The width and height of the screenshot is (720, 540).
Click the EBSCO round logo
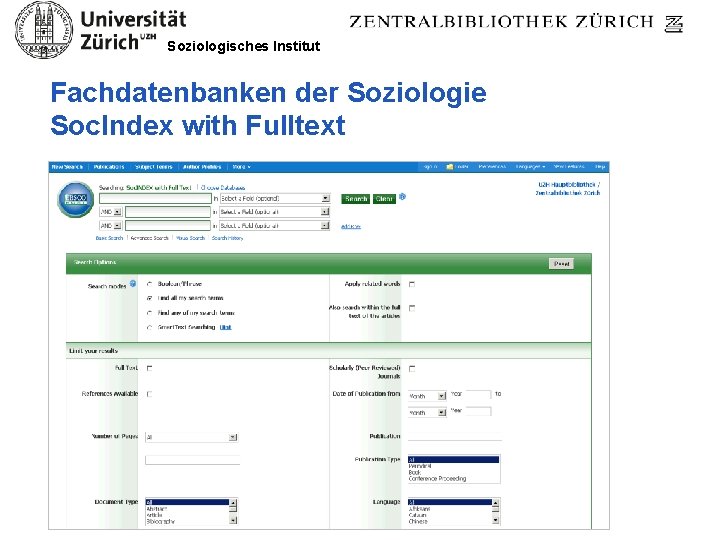[x=76, y=200]
